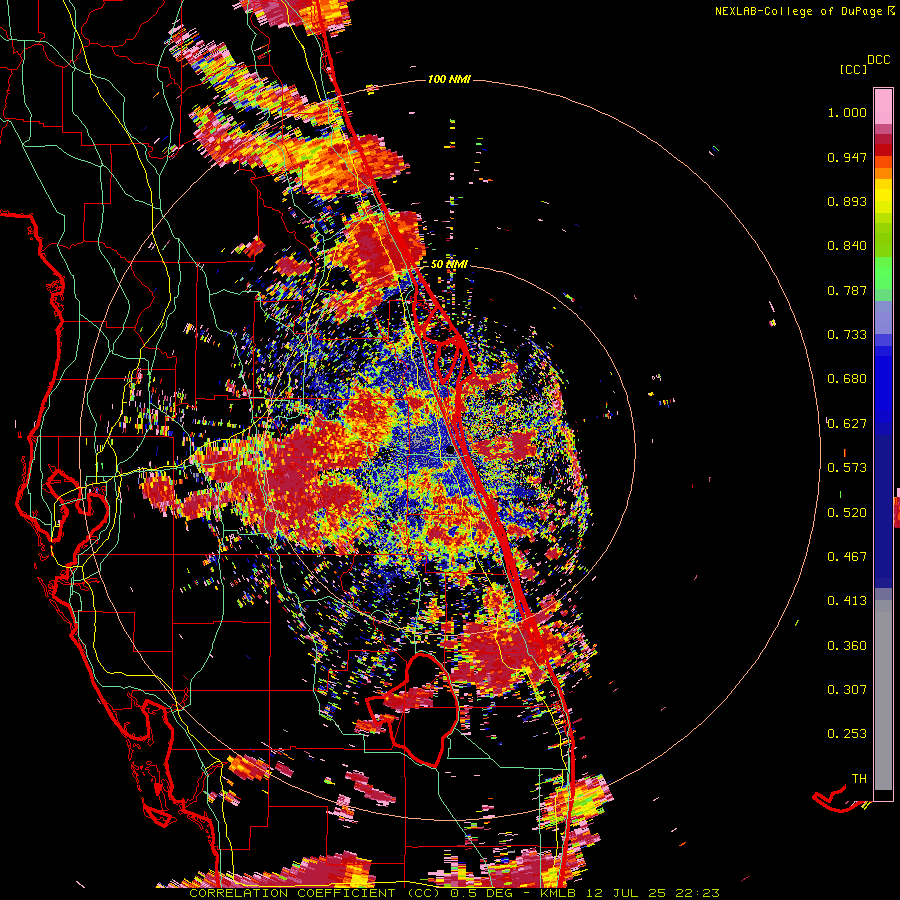This screenshot has height=900, width=900.
Task: Select the 0.893 color scale value
Action: pyautogui.click(x=847, y=201)
